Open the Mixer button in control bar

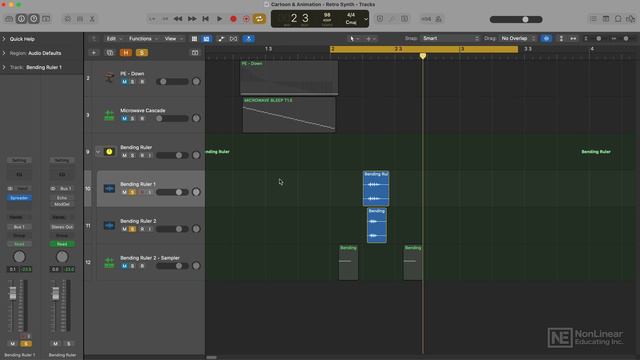coord(80,19)
